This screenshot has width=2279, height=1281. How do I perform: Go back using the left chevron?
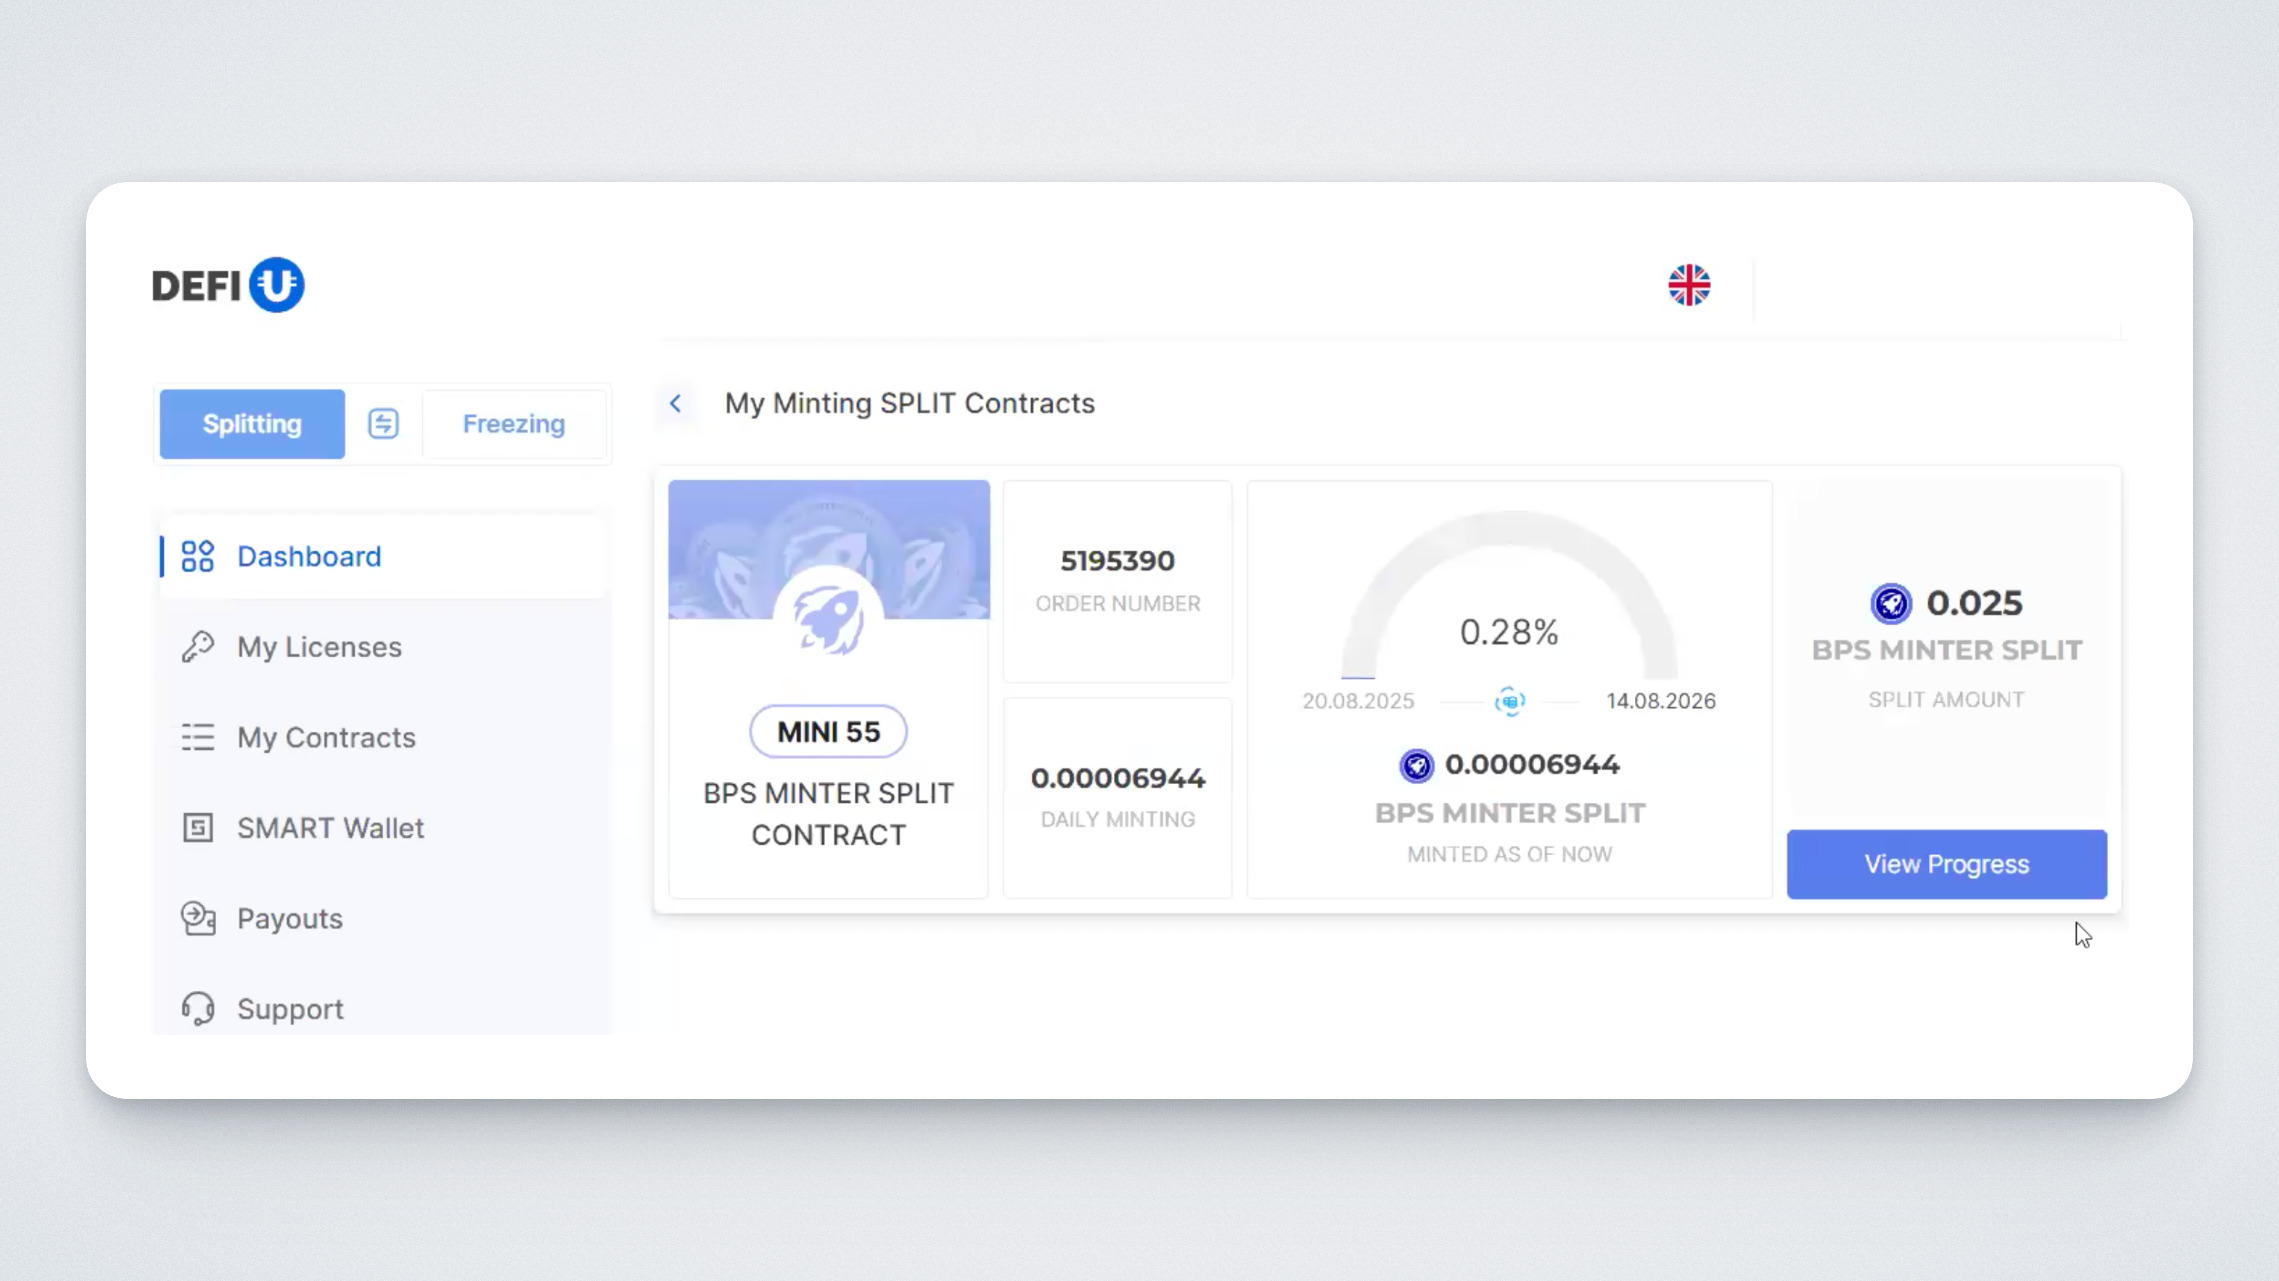[676, 403]
